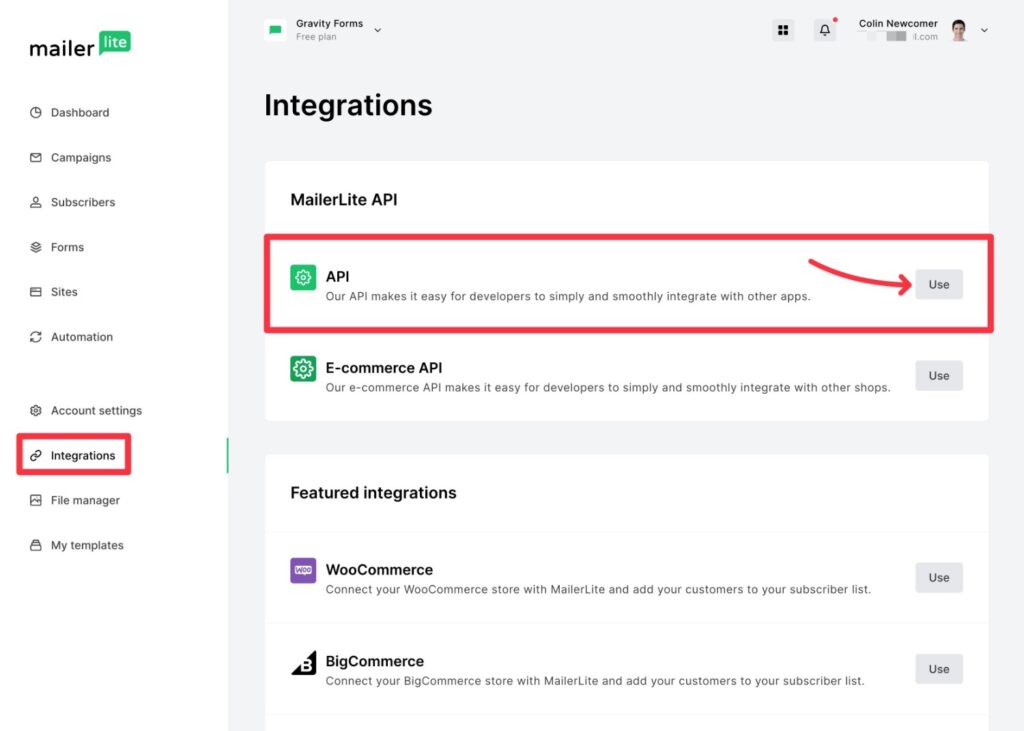Click Use button for the API
The image size is (1024, 731).
(x=938, y=284)
